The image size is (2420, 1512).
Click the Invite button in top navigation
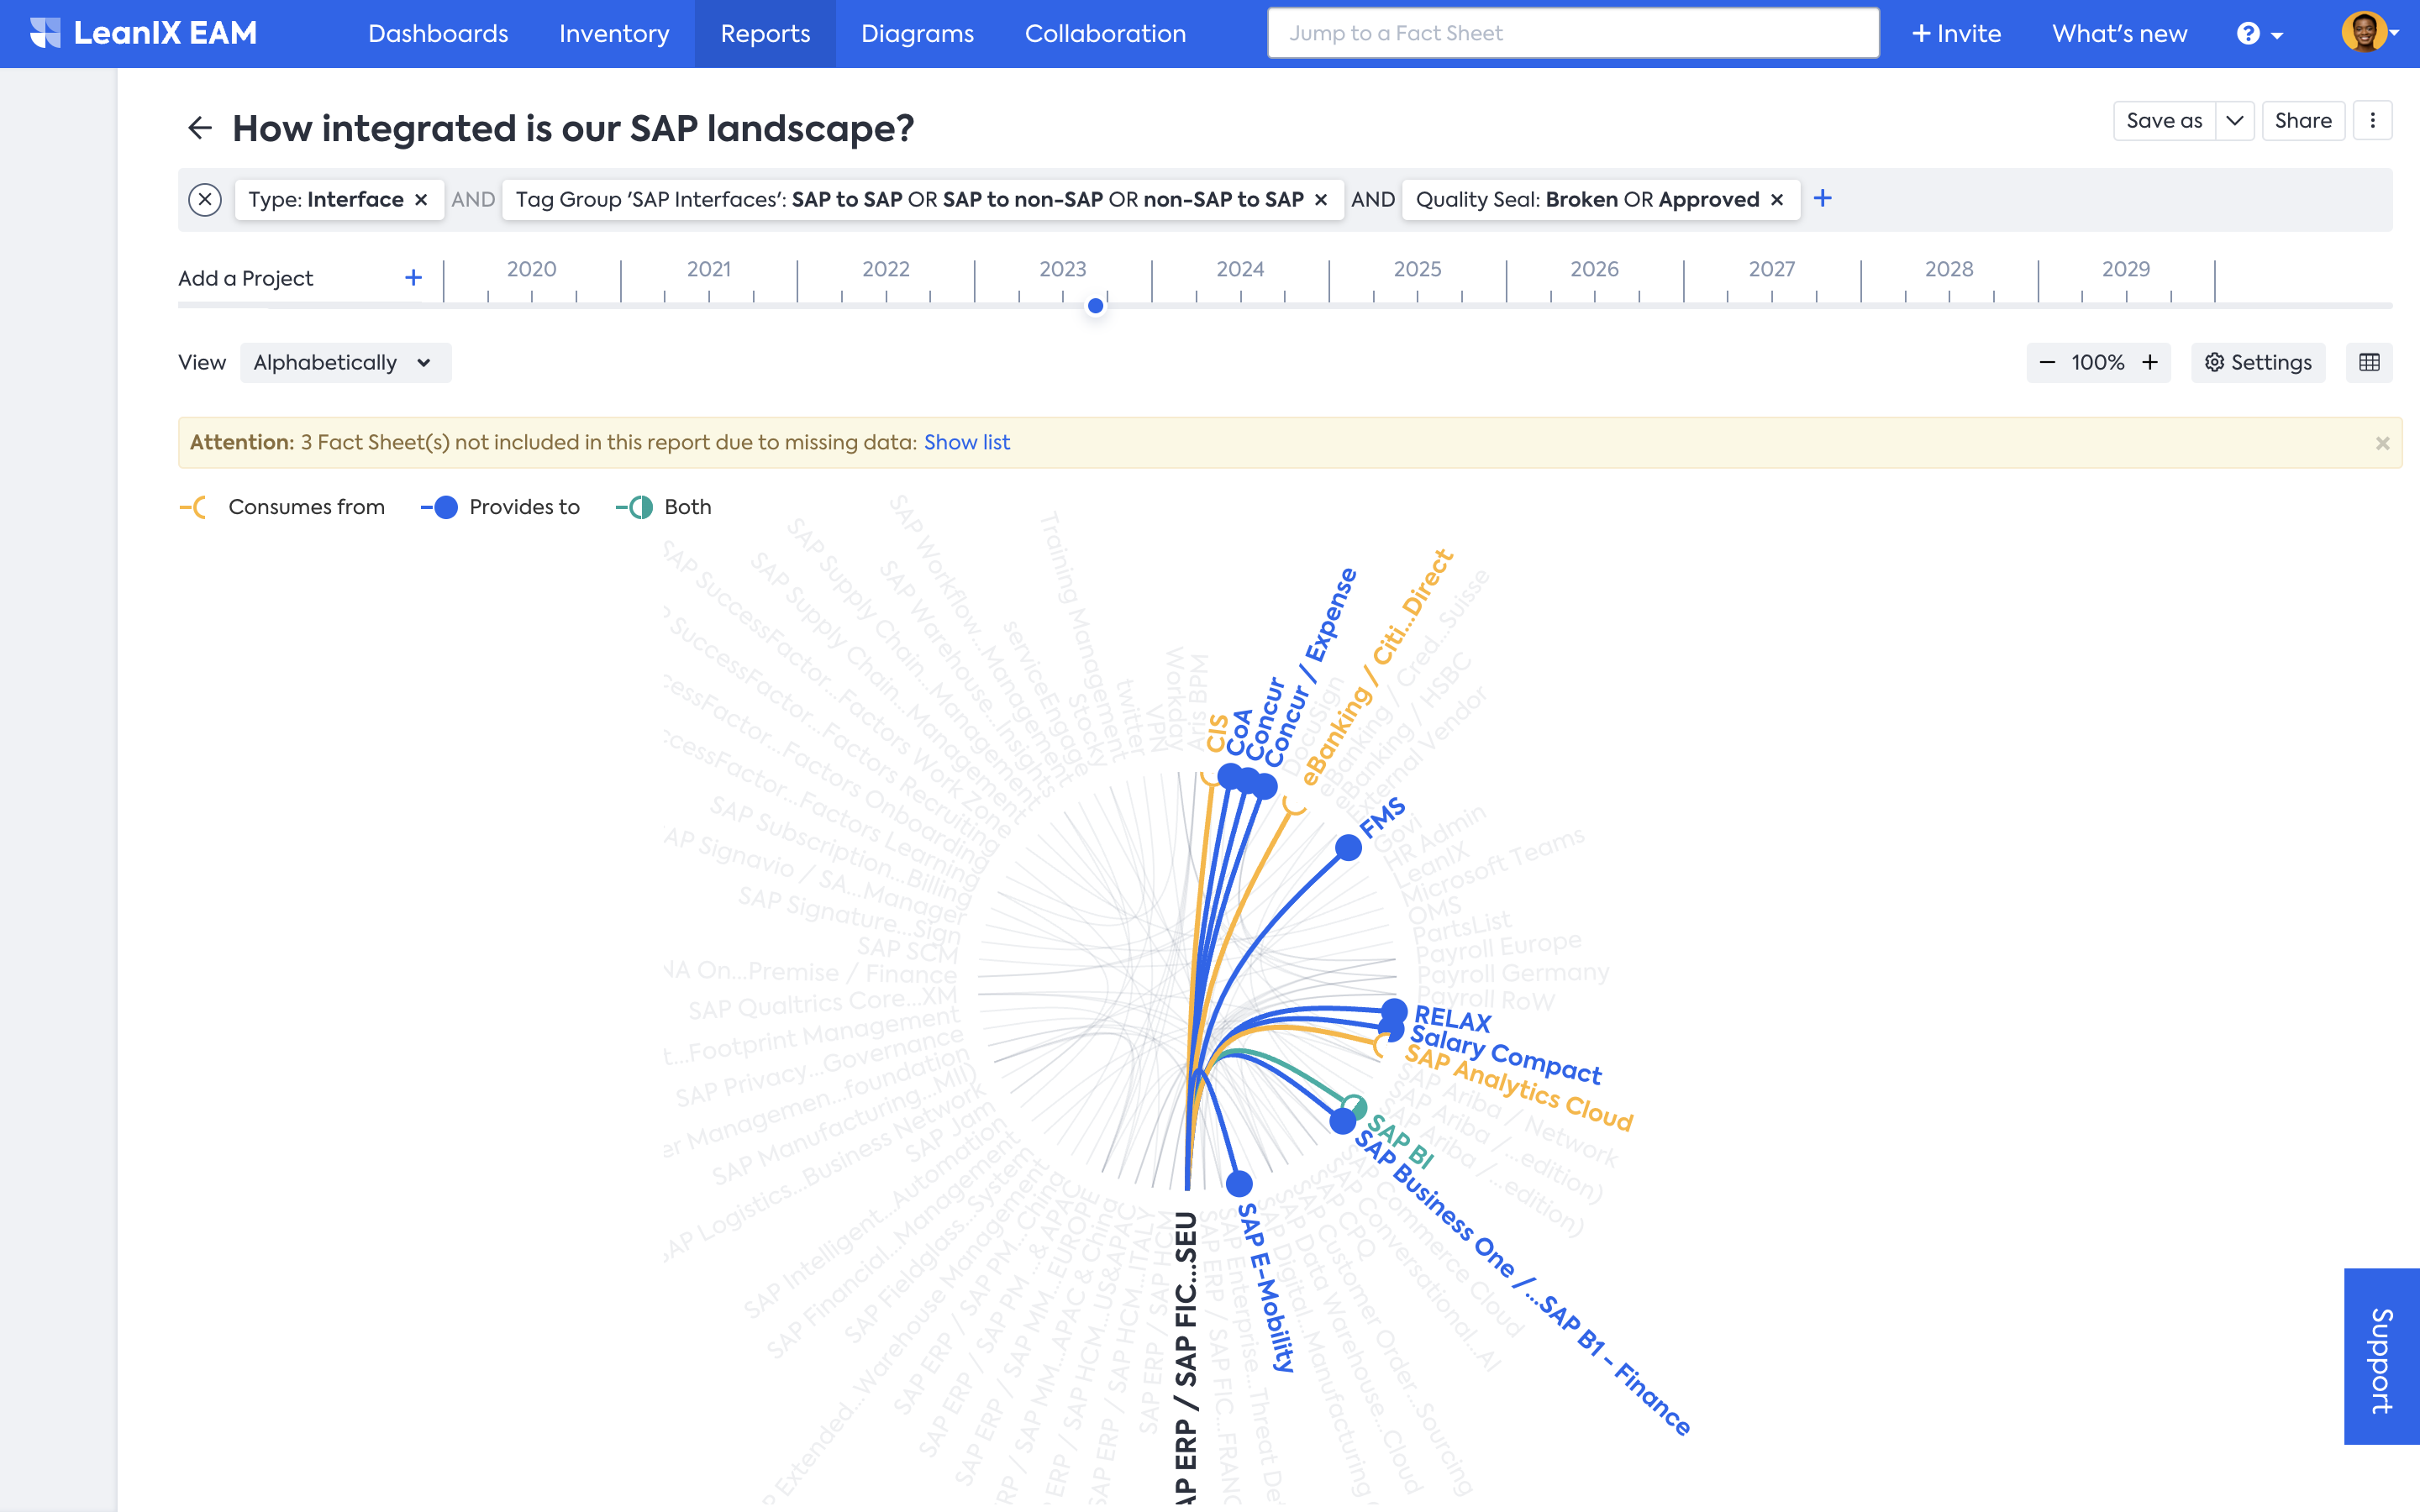click(x=1953, y=33)
